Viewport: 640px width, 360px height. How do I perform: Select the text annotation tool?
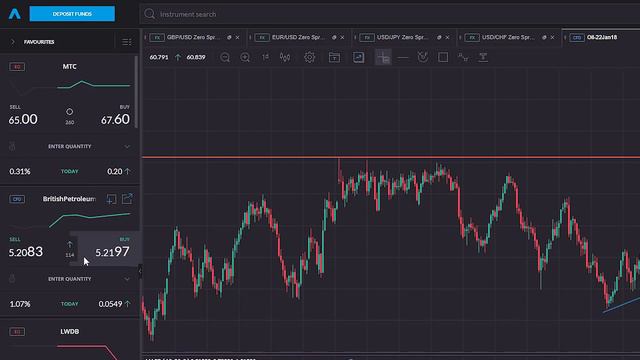483,57
